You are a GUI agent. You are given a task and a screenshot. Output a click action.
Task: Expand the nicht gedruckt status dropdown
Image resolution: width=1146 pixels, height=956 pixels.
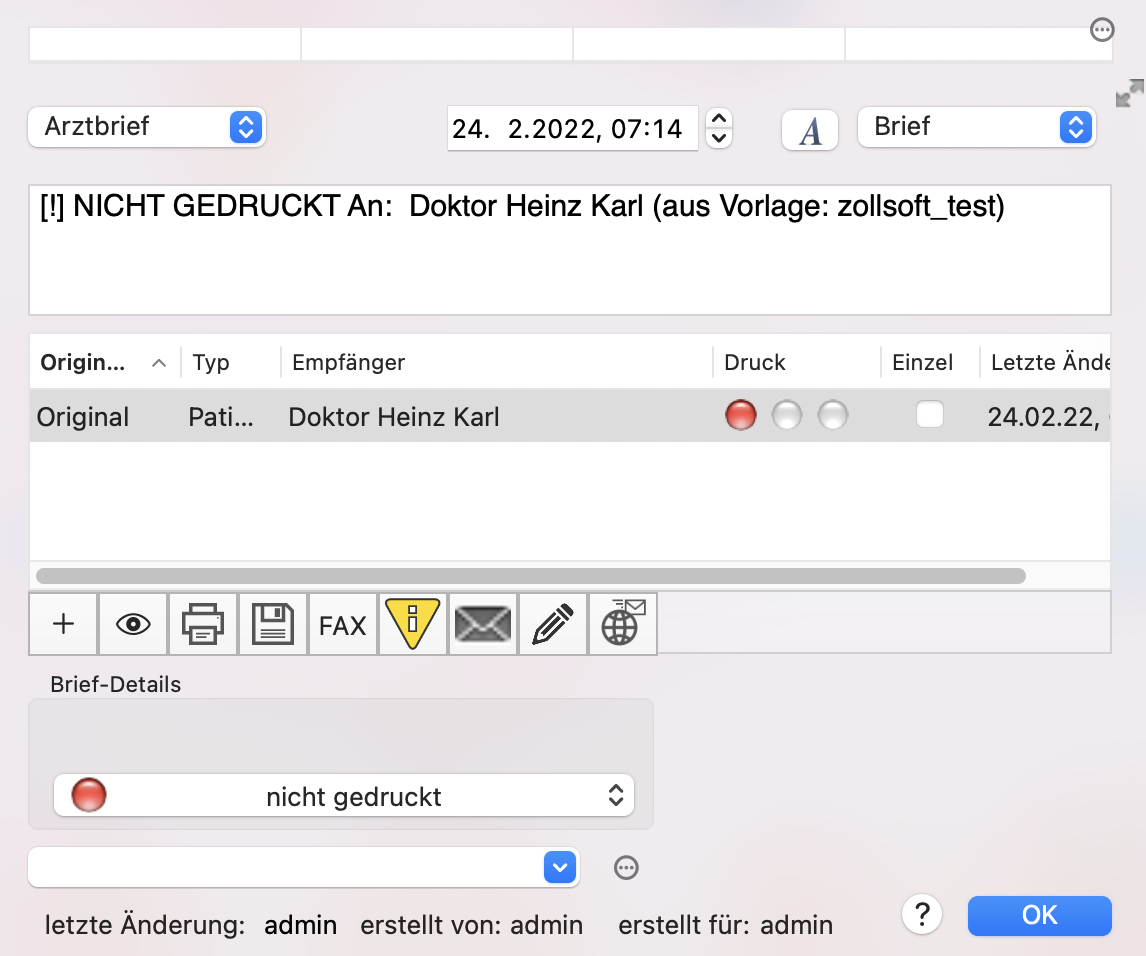(344, 795)
